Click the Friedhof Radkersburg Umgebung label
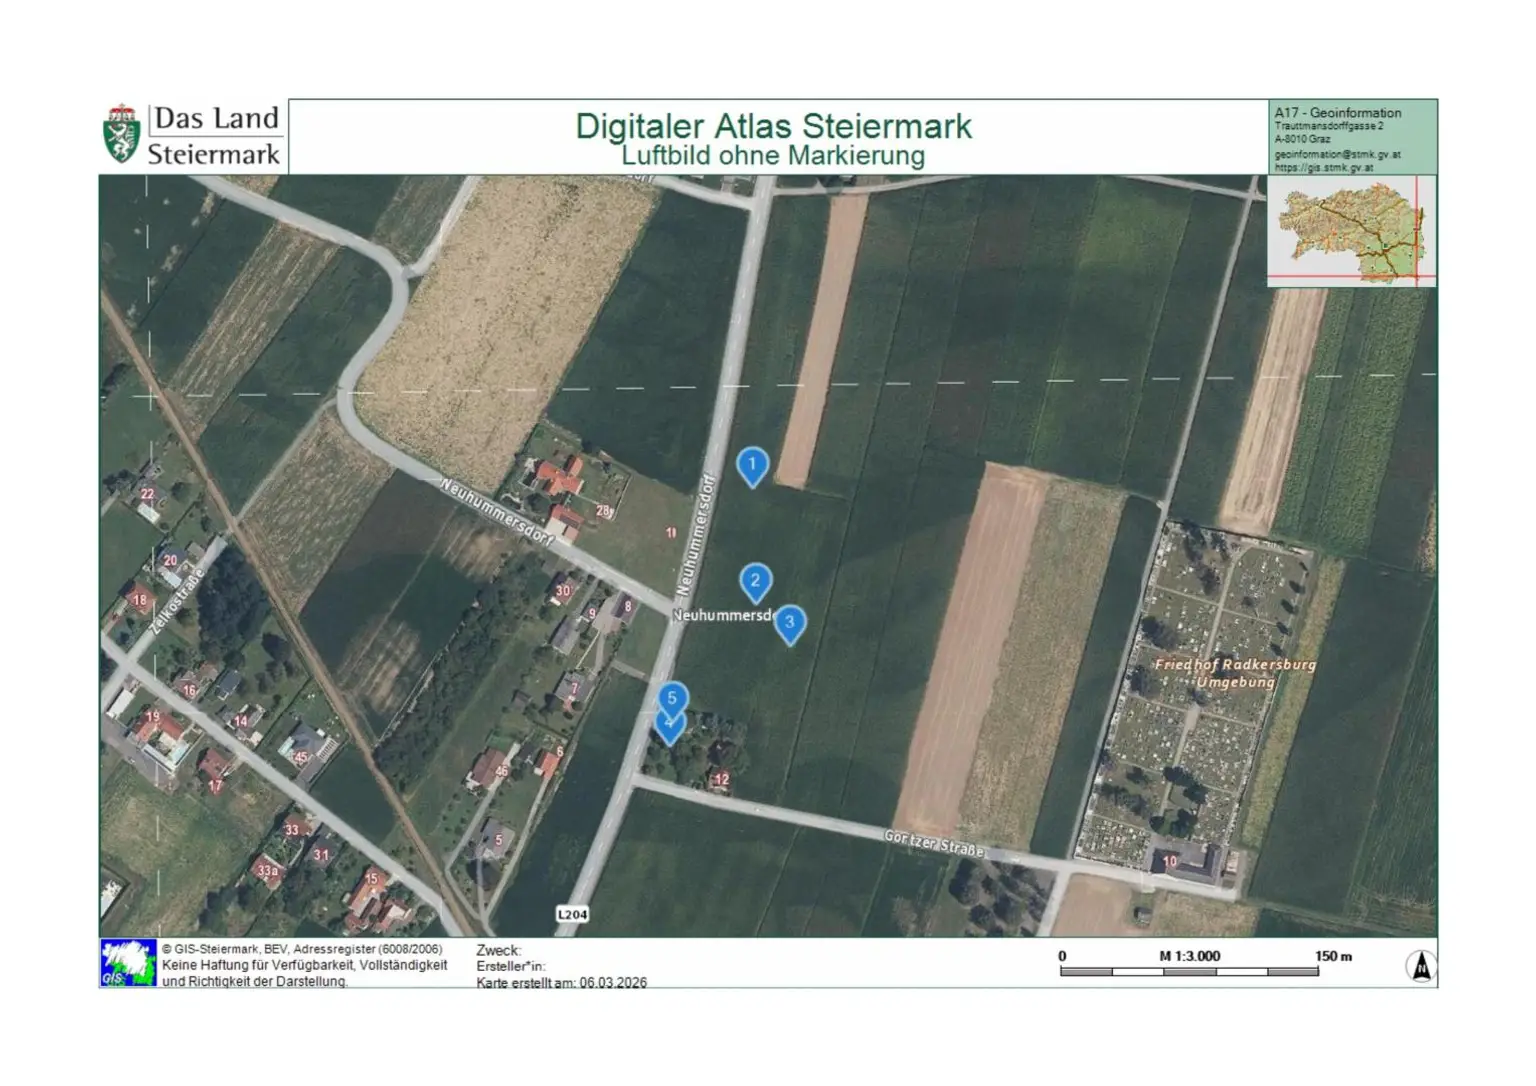 coord(1235,673)
